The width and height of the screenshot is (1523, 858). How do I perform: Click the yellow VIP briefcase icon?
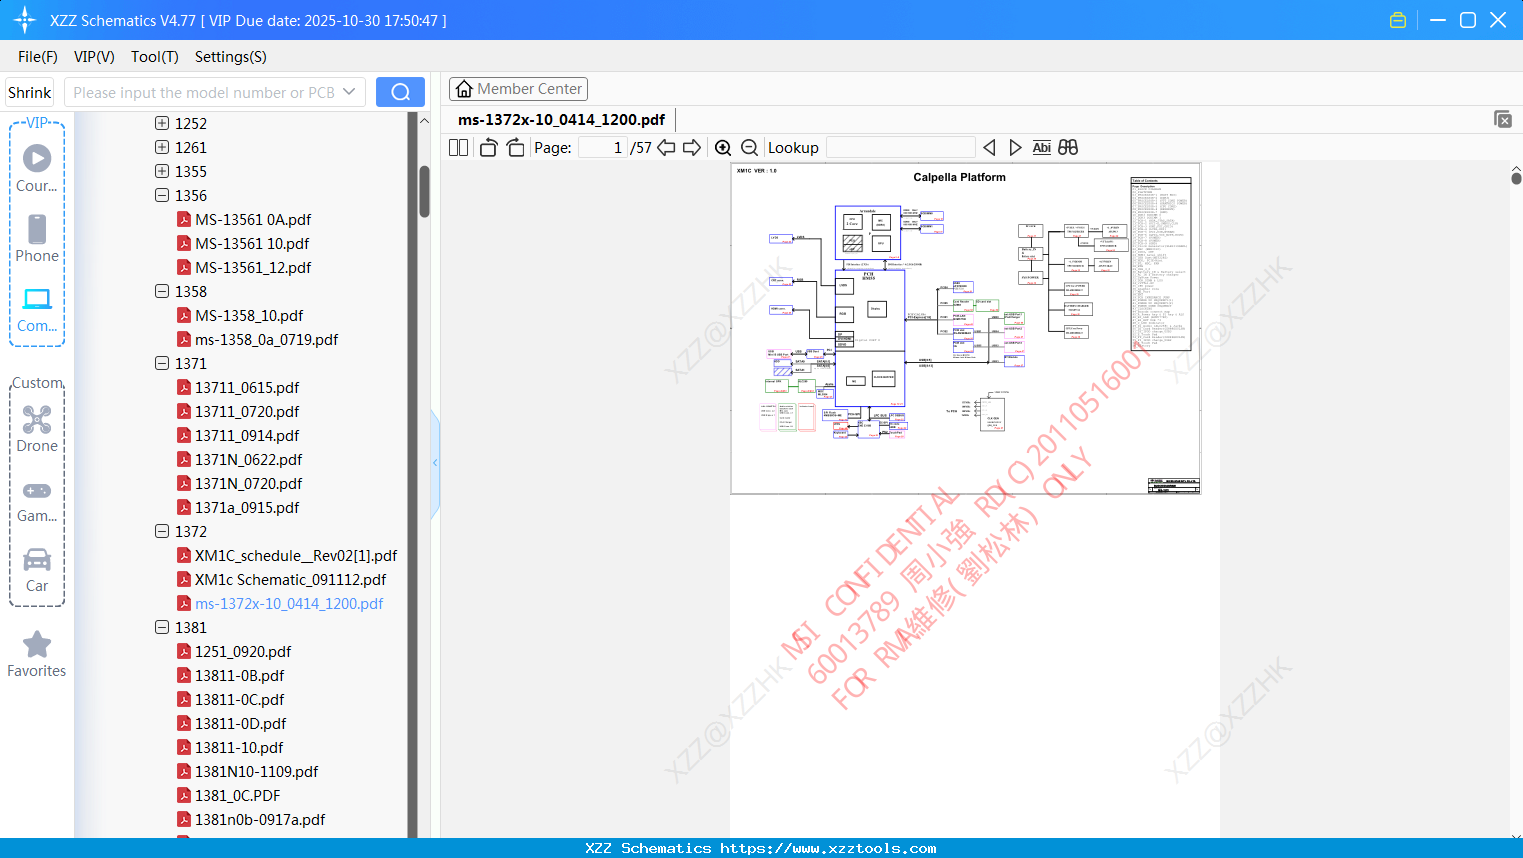(x=1398, y=20)
